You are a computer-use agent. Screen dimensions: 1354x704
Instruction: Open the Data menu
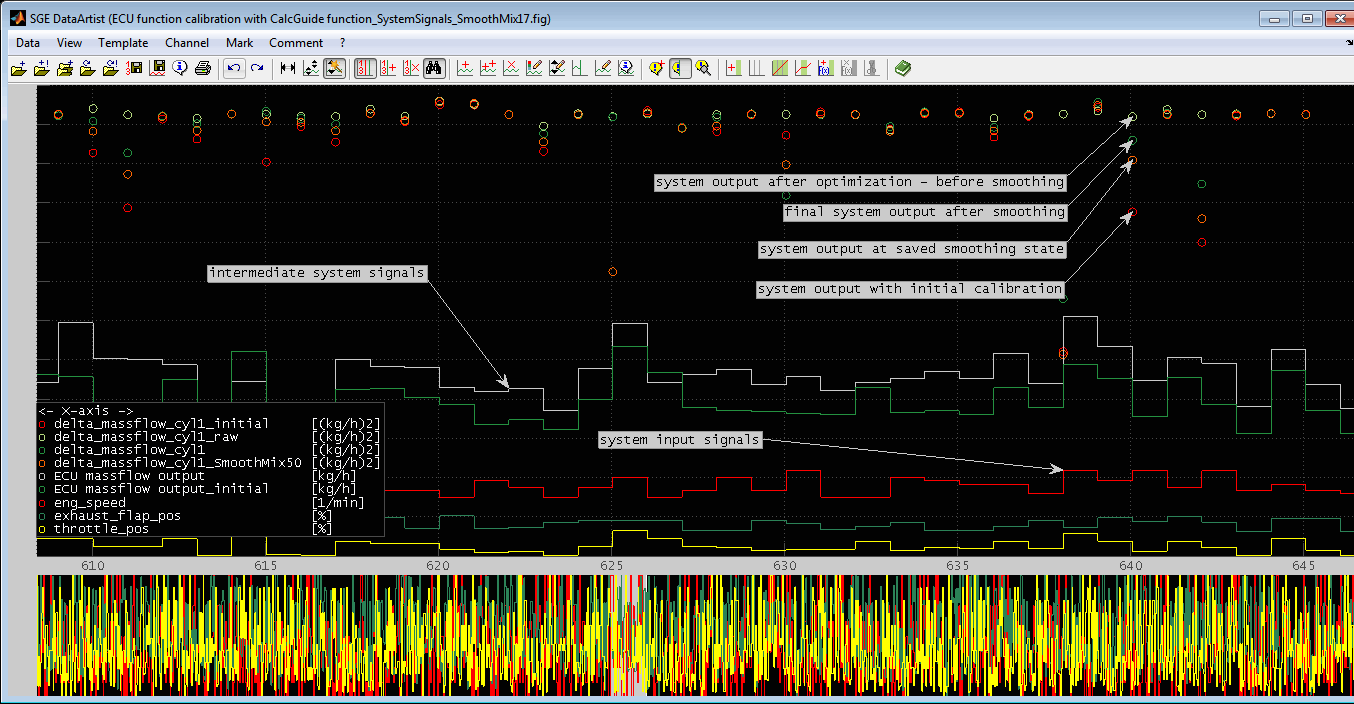pos(28,43)
